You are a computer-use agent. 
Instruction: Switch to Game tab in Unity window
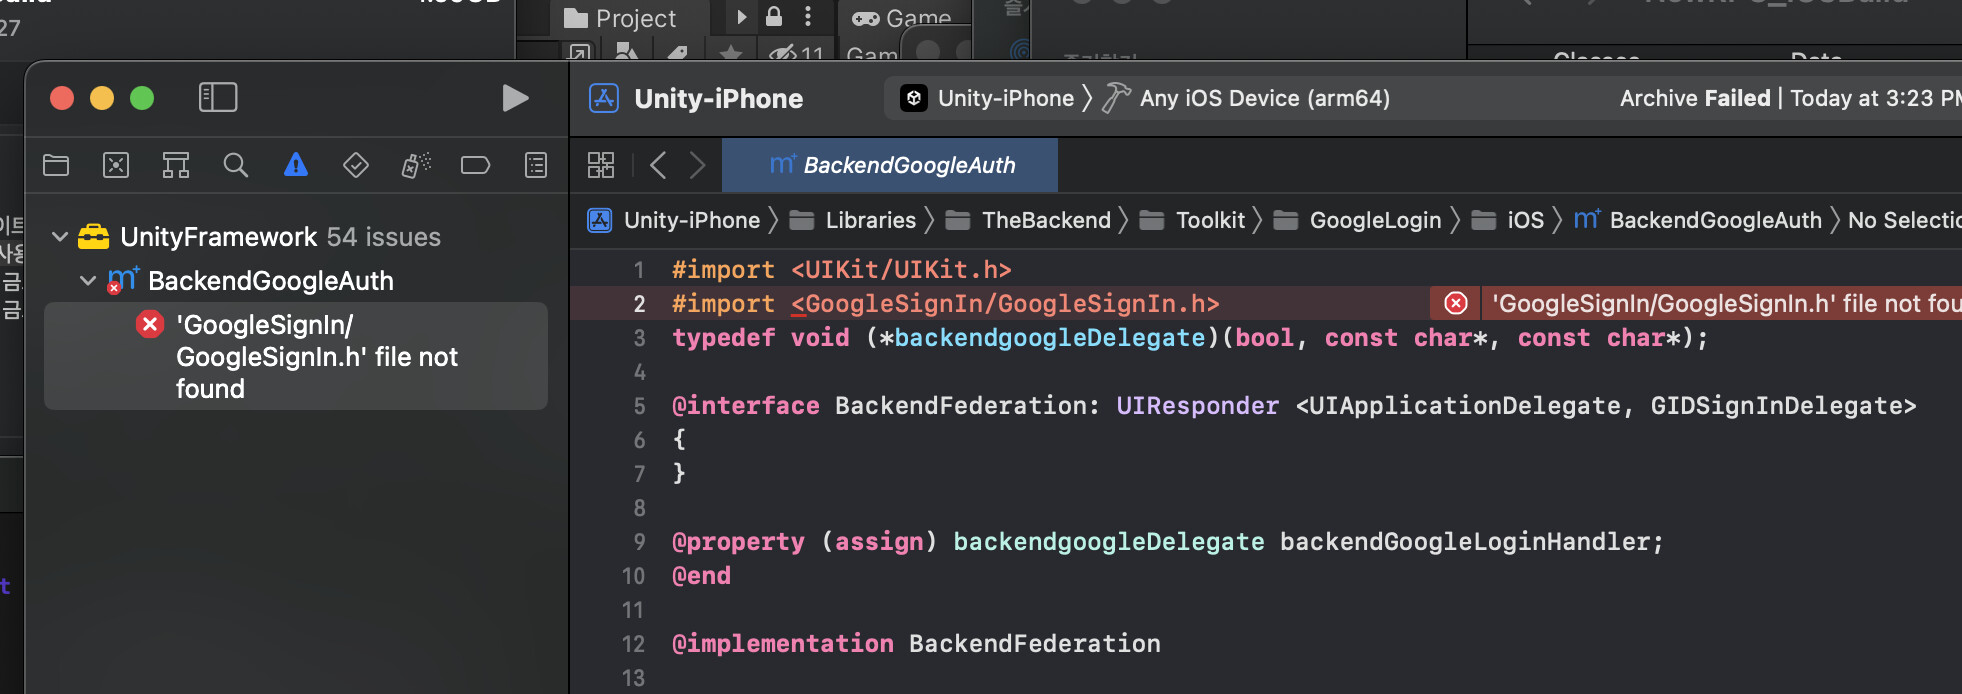(902, 18)
